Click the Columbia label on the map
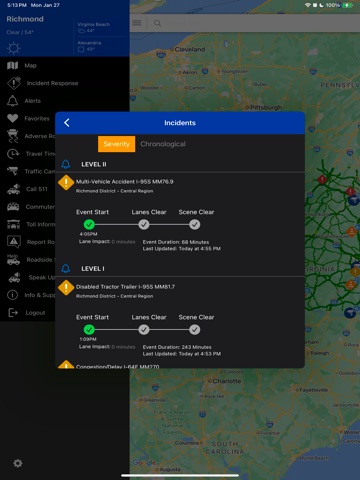This screenshot has height=480, width=360. point(187,443)
